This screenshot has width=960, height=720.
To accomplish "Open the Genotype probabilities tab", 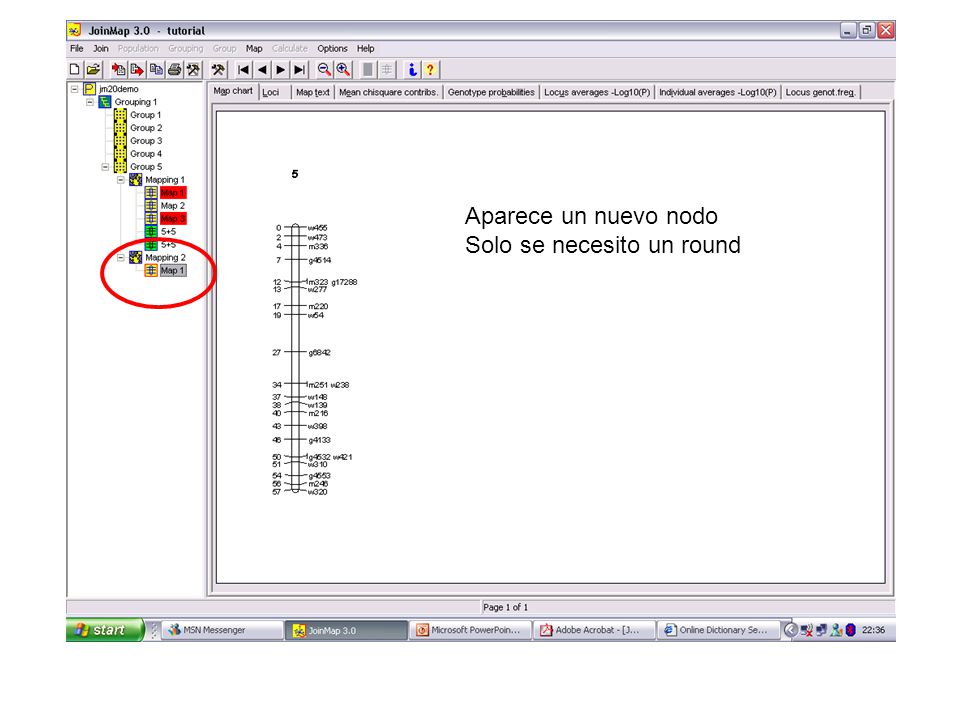I will tap(491, 92).
